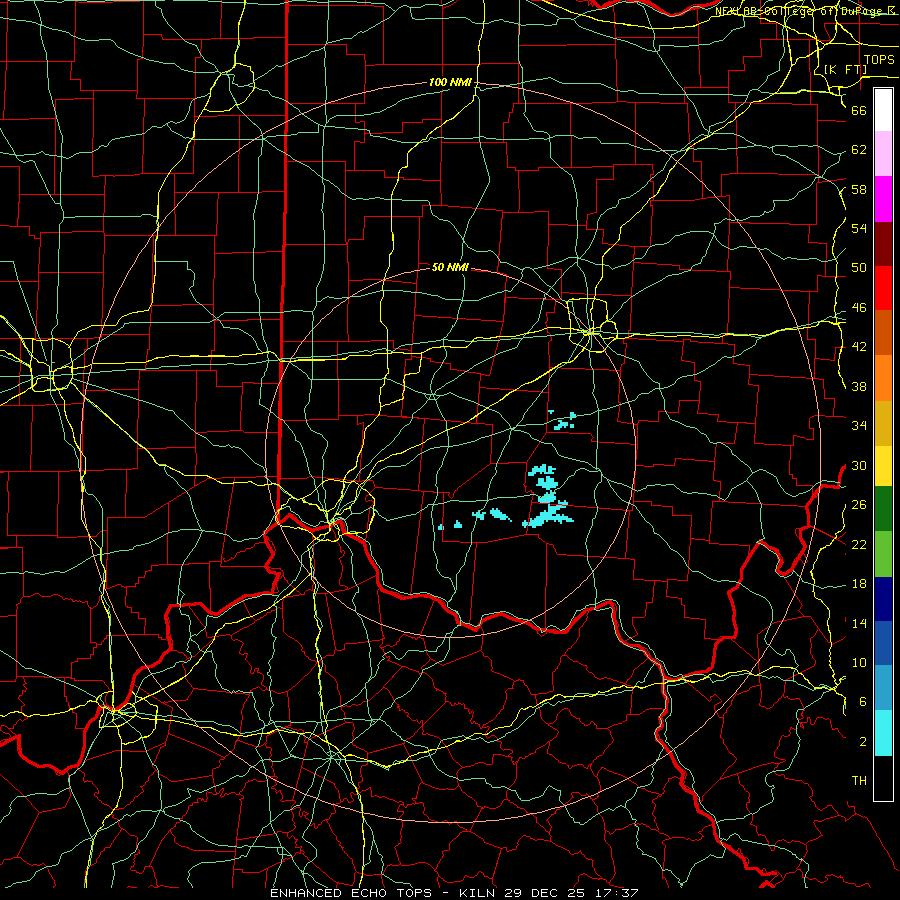Click the light green legend swatch
900x900 pixels.
pyautogui.click(x=883, y=554)
